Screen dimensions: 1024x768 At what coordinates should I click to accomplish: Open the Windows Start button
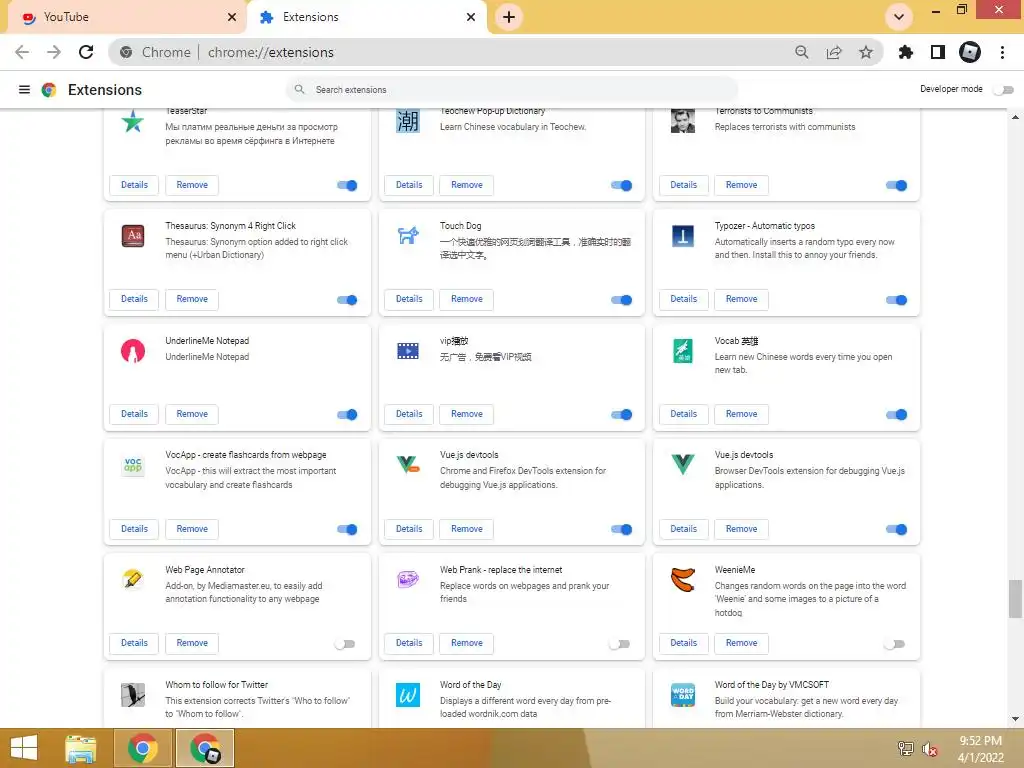24,748
